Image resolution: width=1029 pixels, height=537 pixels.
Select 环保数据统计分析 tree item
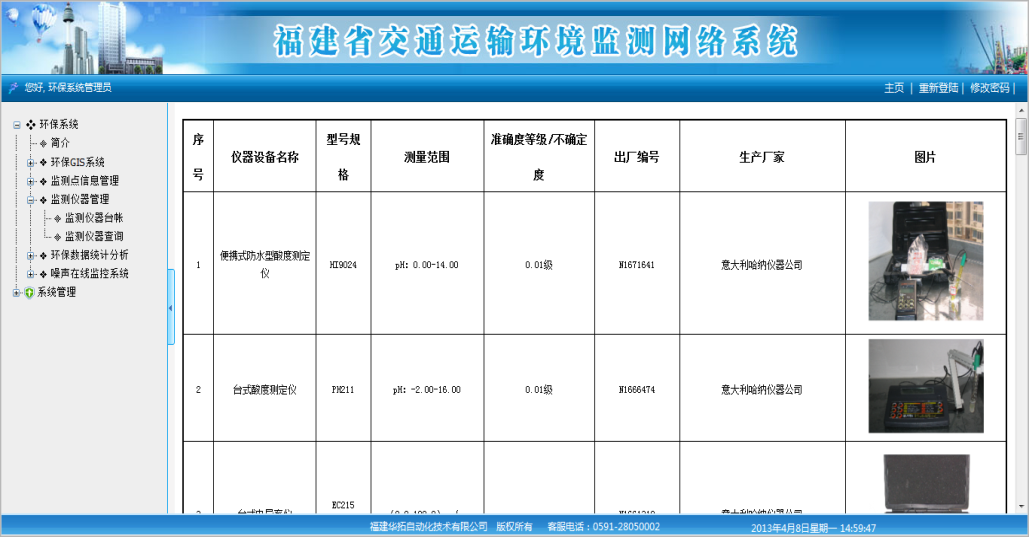(x=89, y=255)
